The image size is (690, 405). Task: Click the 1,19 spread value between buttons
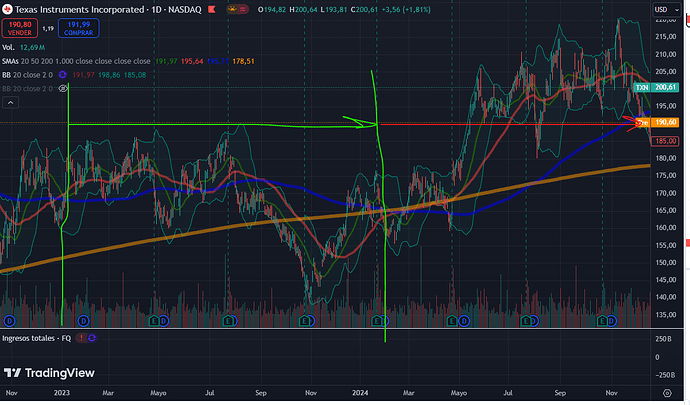[x=48, y=29]
